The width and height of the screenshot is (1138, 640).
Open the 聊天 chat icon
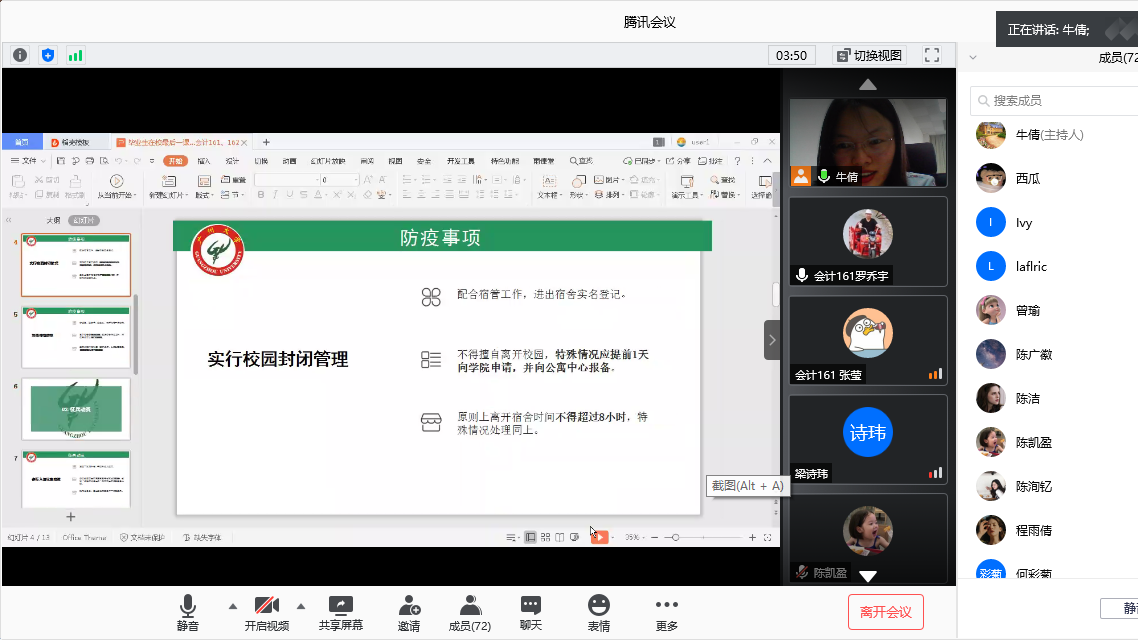pos(530,612)
